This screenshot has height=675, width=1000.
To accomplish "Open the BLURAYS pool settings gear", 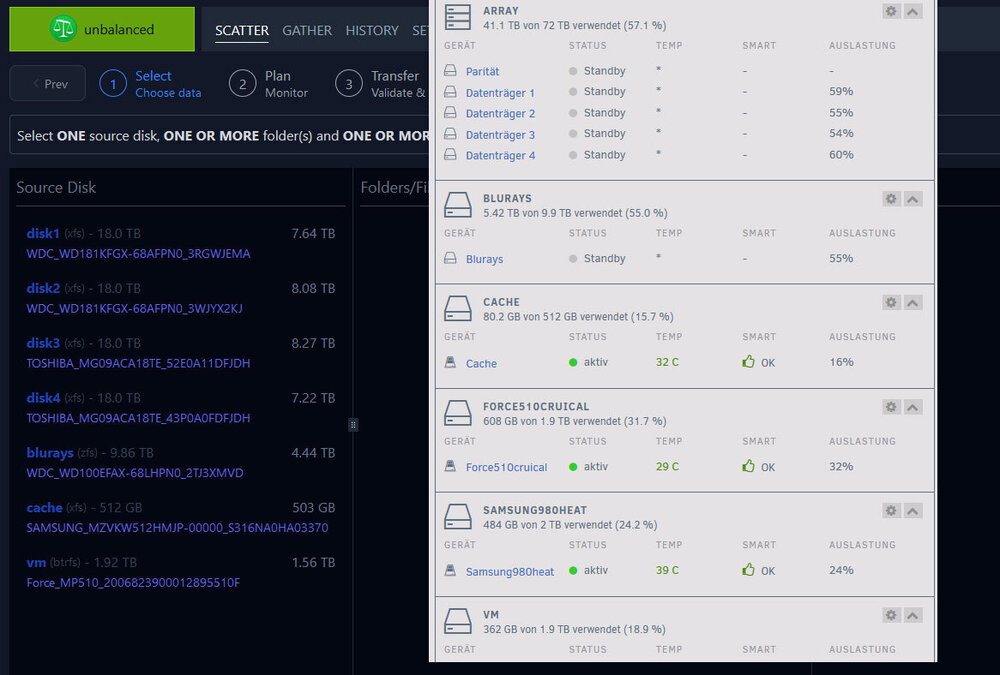I will pyautogui.click(x=891, y=198).
